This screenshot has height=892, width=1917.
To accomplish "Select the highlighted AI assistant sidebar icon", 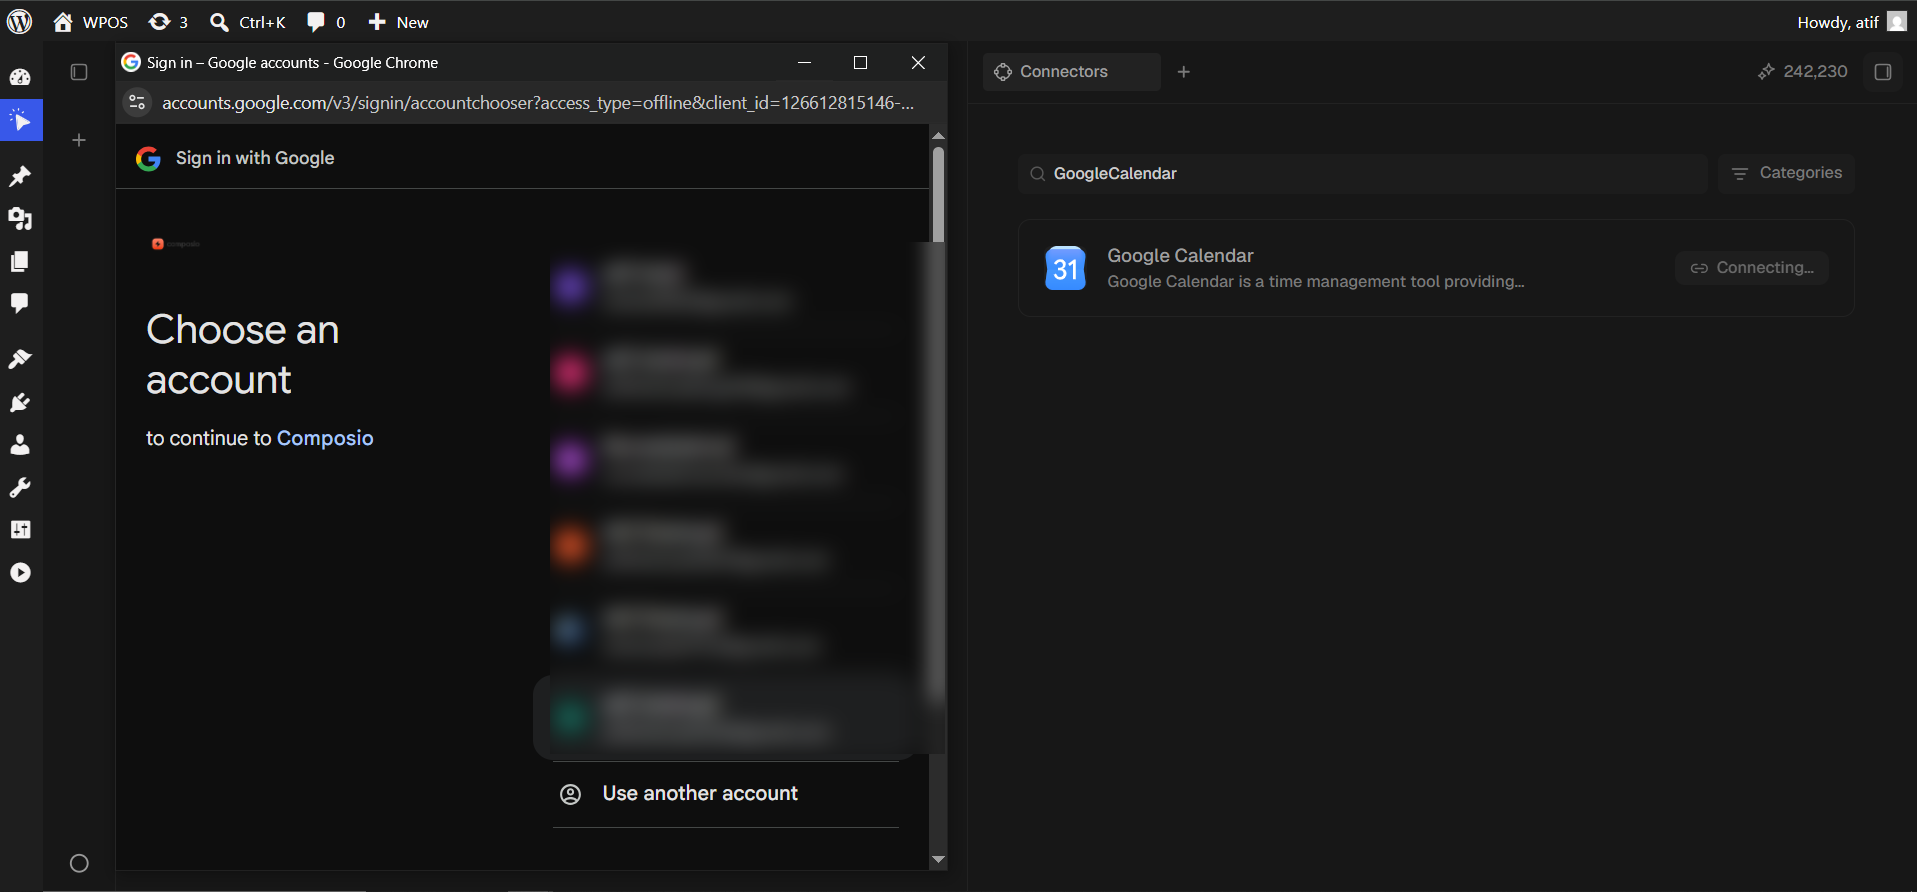I will [x=21, y=120].
